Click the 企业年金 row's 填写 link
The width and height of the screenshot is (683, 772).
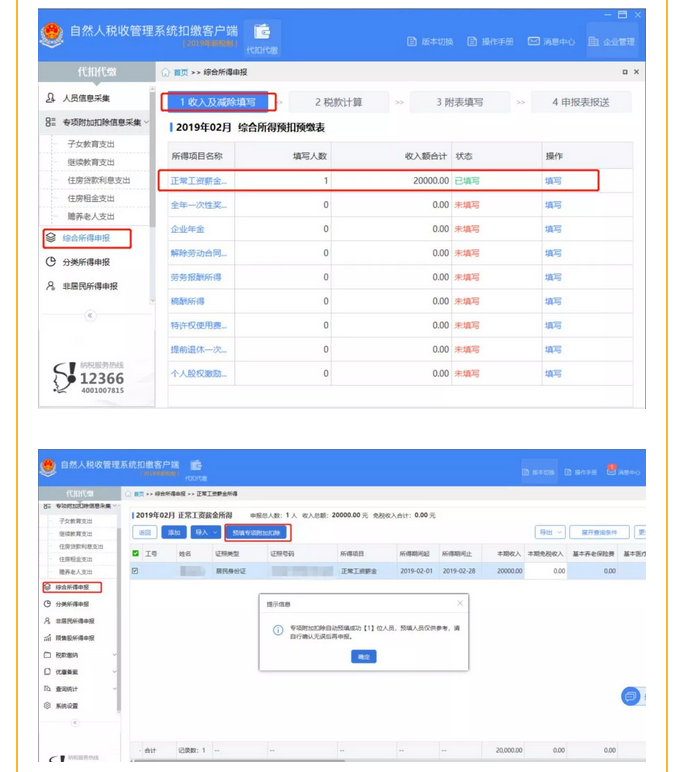(553, 229)
